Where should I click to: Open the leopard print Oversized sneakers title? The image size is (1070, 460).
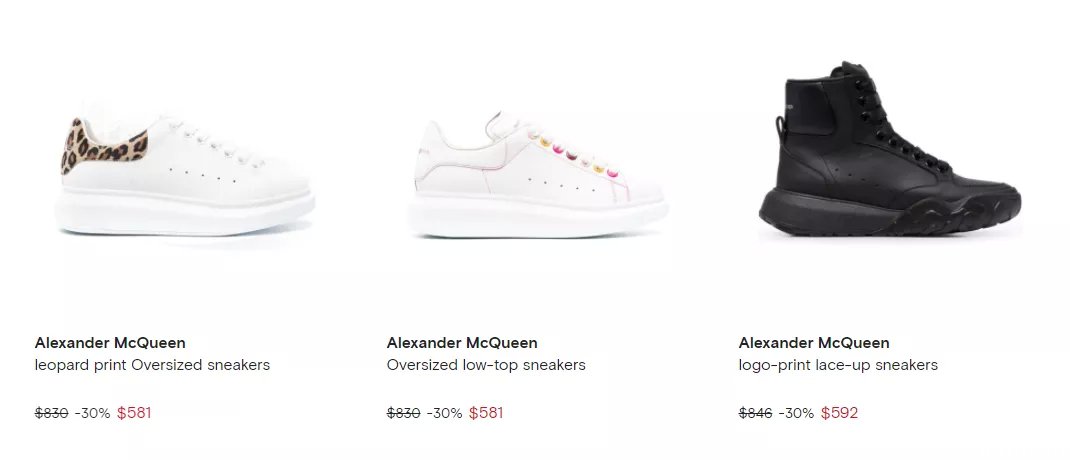click(152, 365)
